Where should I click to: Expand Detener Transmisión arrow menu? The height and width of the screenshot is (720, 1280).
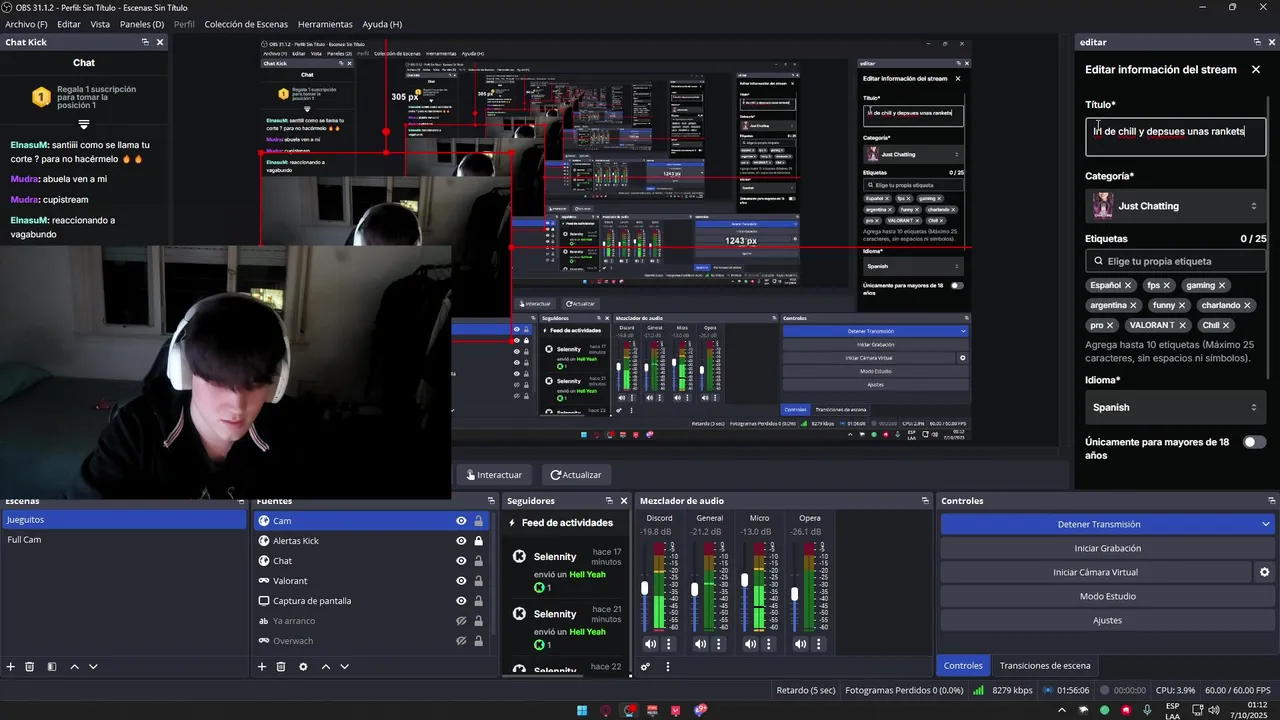pyautogui.click(x=1265, y=524)
